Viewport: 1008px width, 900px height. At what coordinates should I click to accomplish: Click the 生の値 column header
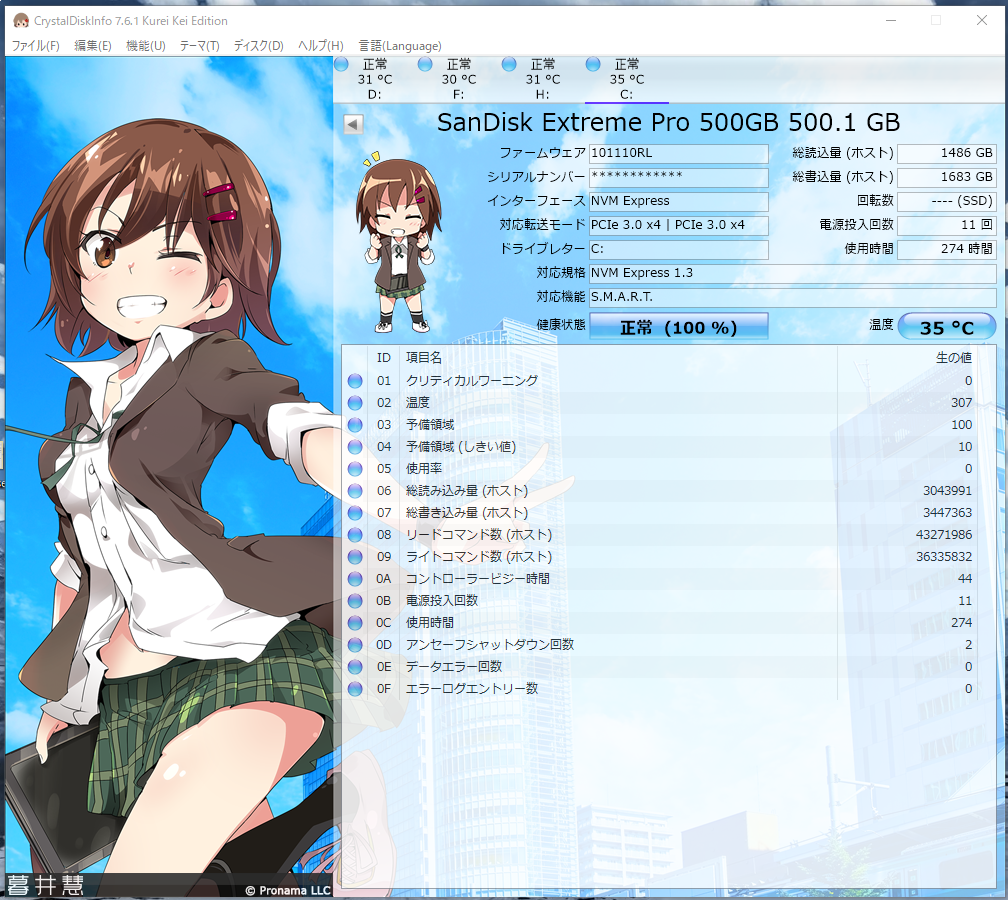click(x=954, y=357)
